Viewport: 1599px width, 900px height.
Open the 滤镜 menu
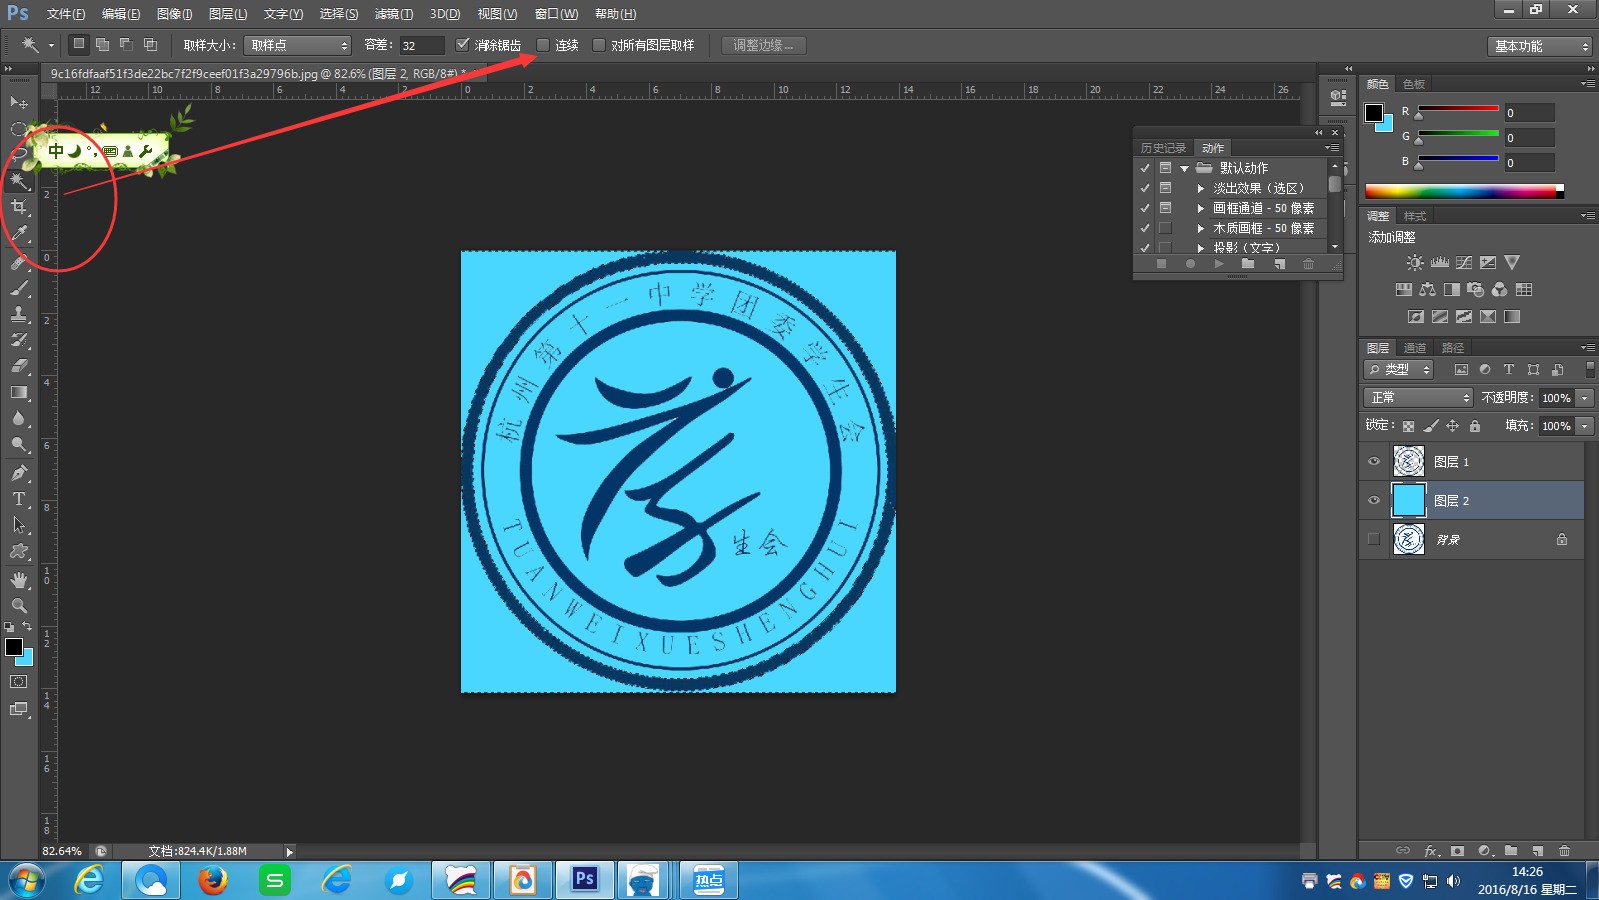[x=393, y=14]
